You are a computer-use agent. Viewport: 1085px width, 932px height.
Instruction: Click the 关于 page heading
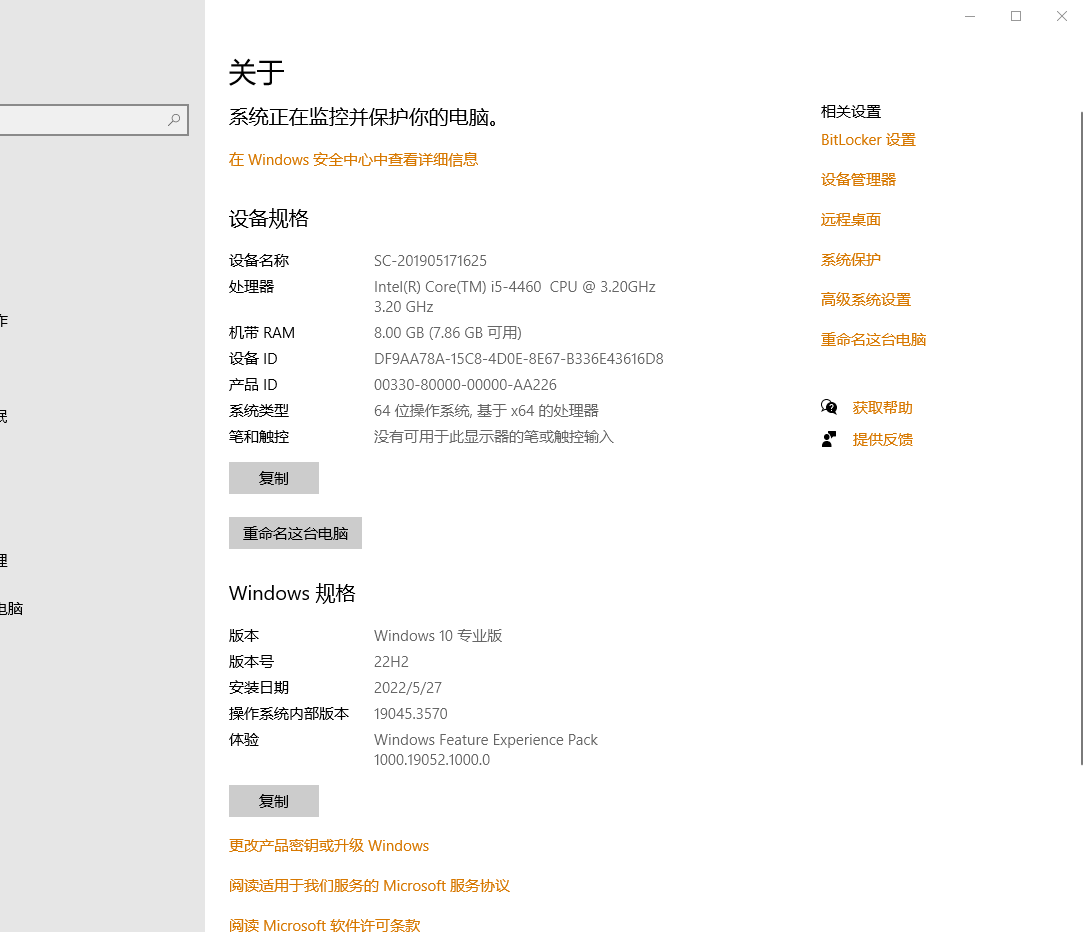click(x=257, y=73)
